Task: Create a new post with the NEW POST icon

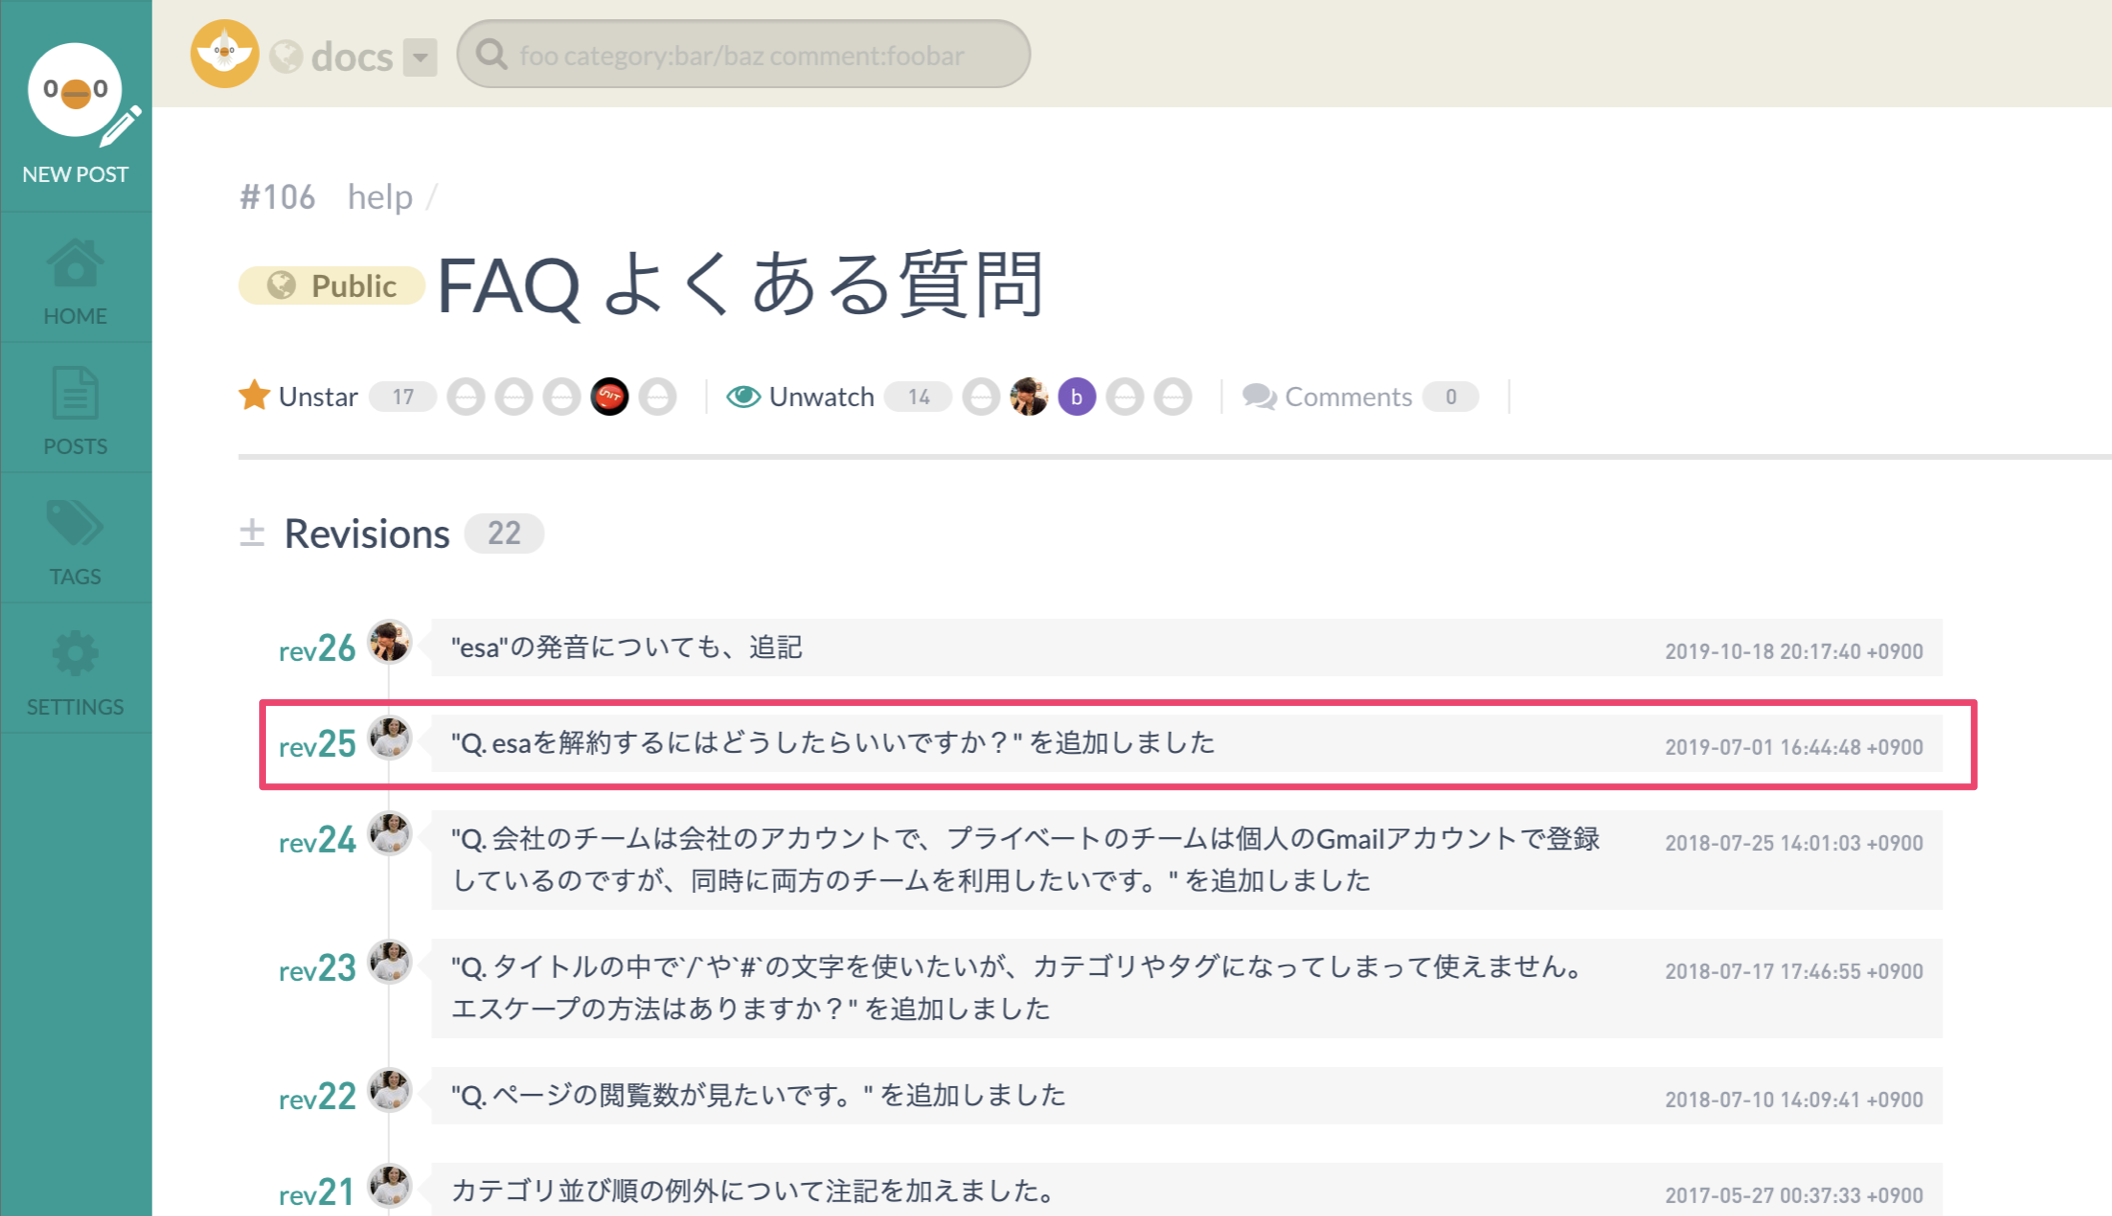Action: 76,112
